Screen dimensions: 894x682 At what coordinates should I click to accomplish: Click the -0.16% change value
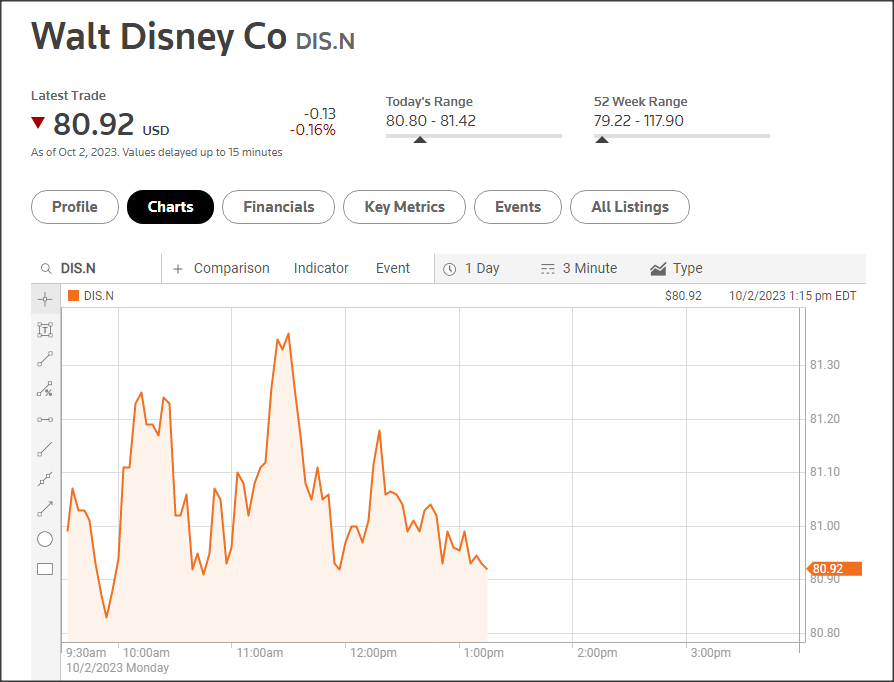click(x=312, y=131)
